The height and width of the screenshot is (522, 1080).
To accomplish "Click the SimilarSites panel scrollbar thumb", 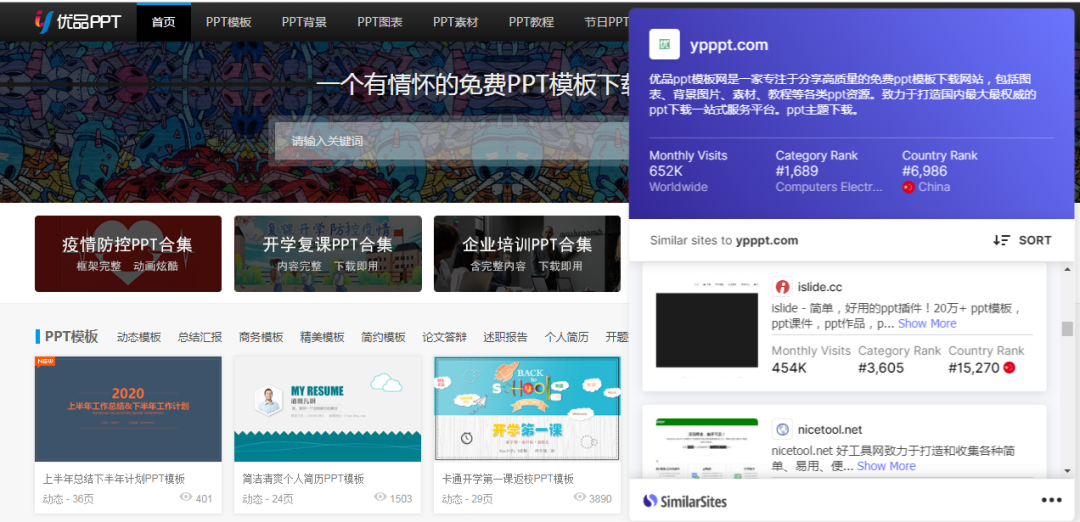I will [1068, 329].
